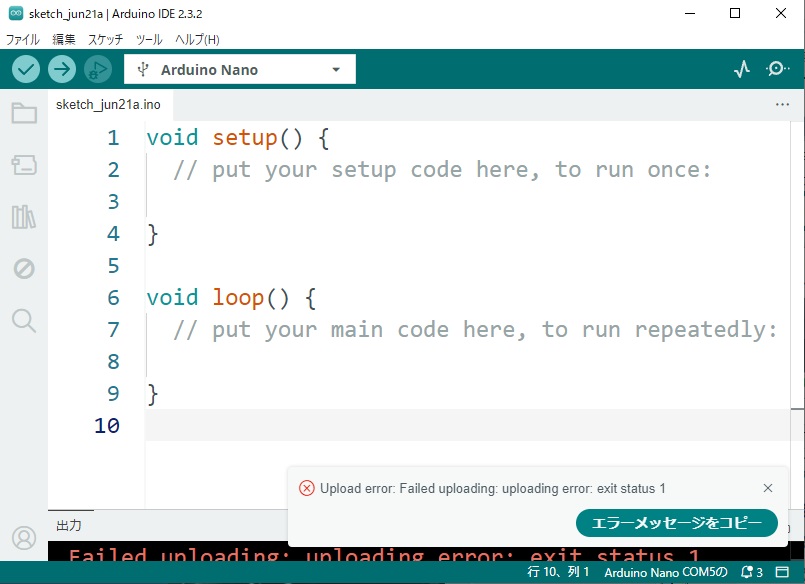Open the スケッチ menu
Image resolution: width=805 pixels, height=584 pixels.
click(x=106, y=40)
